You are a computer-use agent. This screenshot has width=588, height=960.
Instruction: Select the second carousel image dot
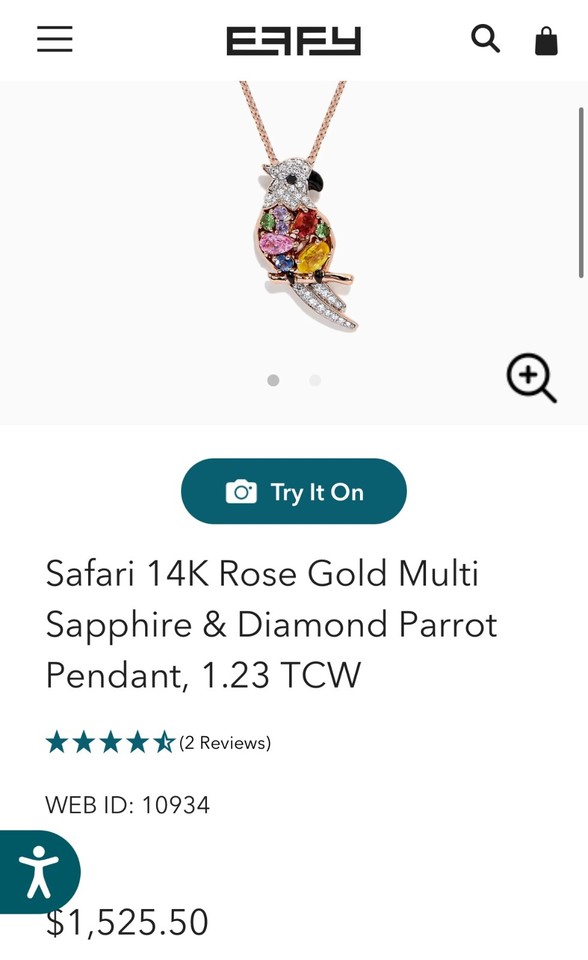click(x=315, y=380)
